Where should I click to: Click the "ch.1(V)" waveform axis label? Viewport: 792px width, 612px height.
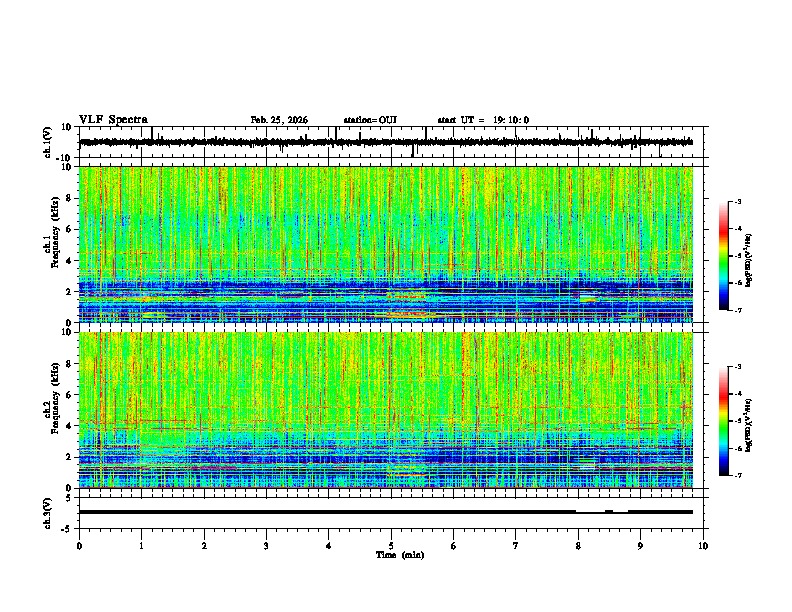click(48, 142)
